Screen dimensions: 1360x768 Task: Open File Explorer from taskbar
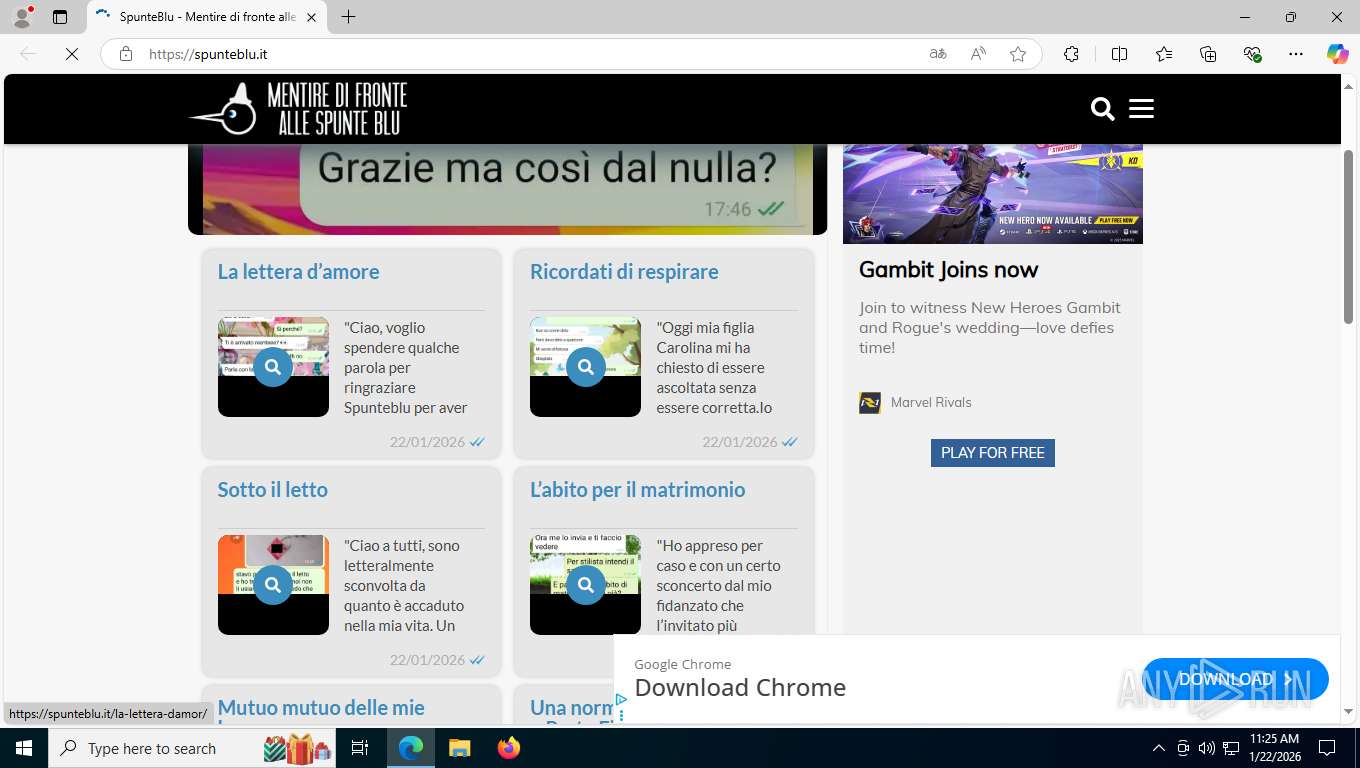pos(459,748)
